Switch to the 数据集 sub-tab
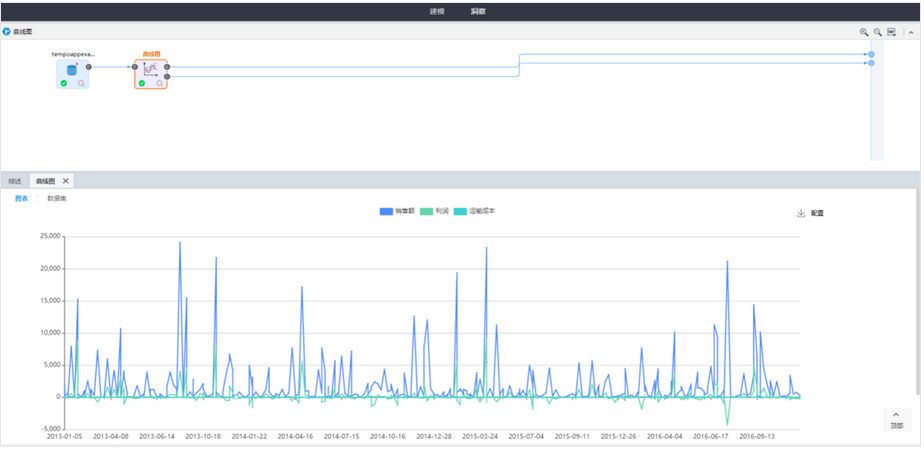Screen dimensions: 924x450 [57, 198]
